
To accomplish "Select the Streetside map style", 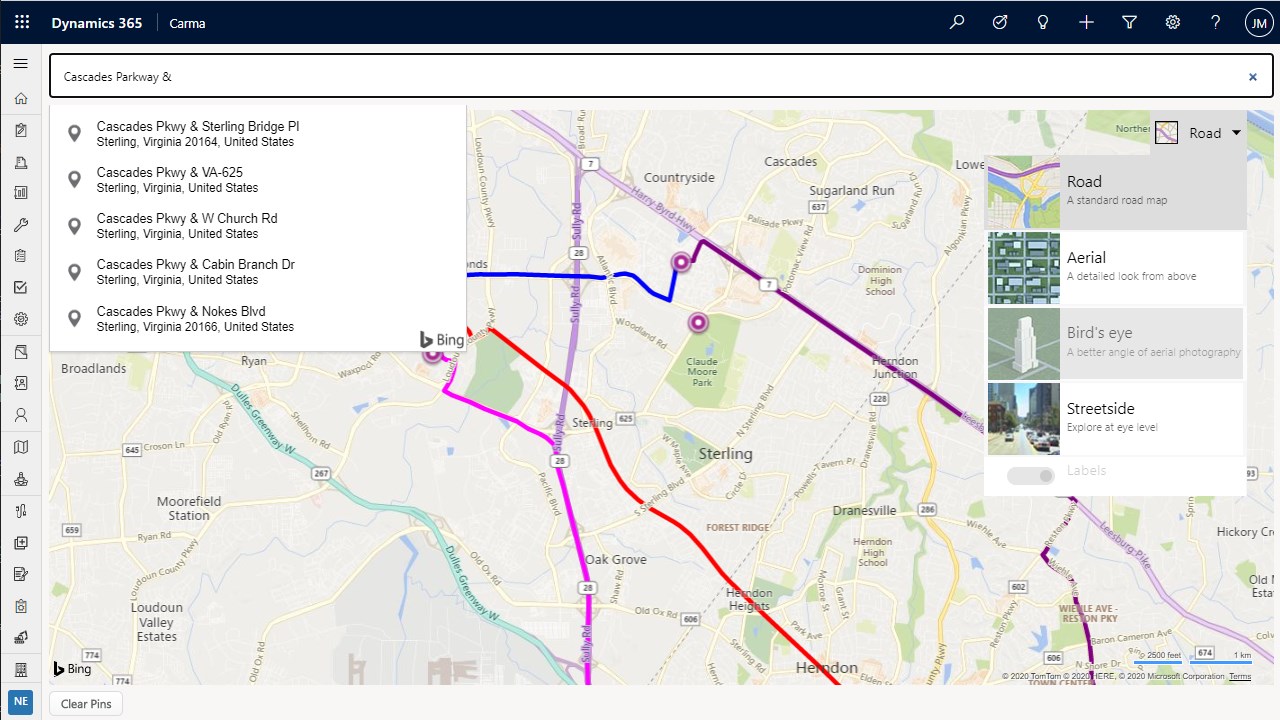I will click(x=1115, y=418).
